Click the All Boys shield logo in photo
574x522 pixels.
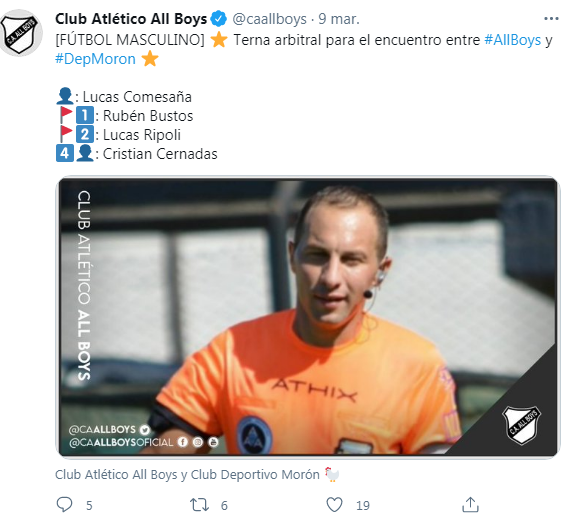coord(521,425)
